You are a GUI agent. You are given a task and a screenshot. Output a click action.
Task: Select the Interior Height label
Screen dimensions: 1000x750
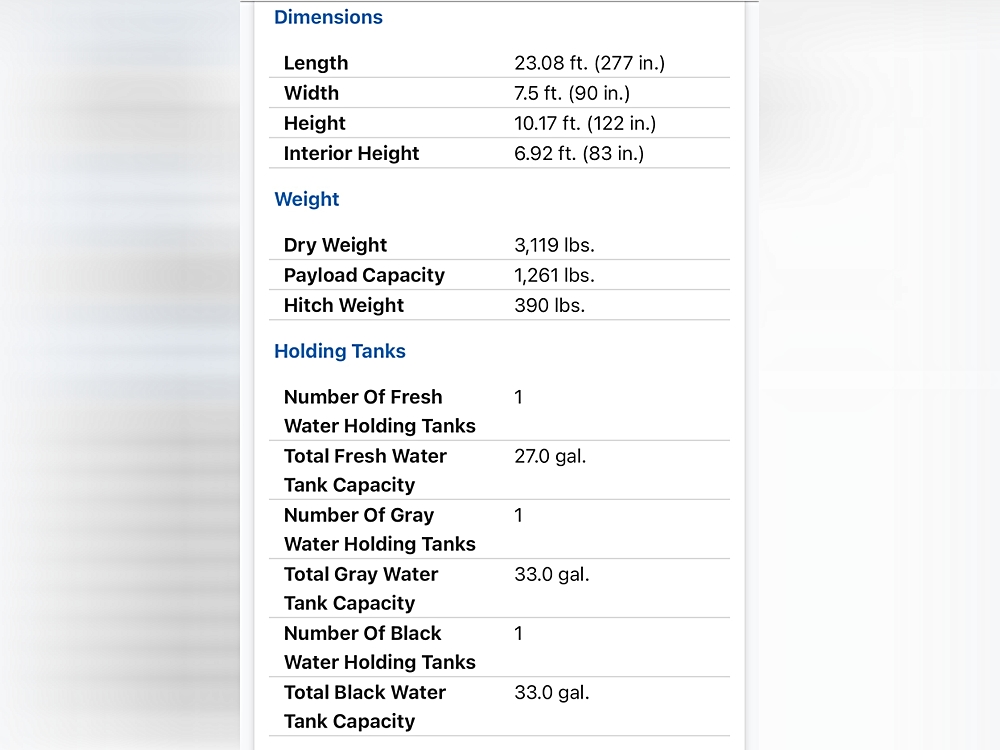tap(351, 153)
